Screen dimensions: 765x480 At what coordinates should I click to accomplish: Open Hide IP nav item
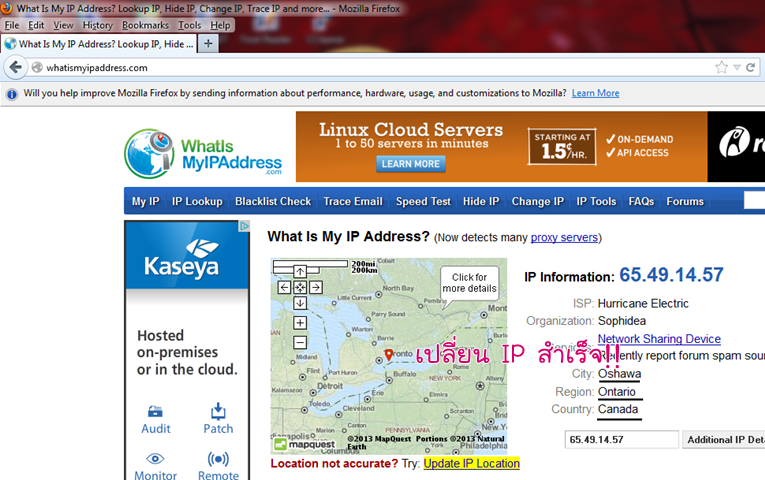(481, 201)
